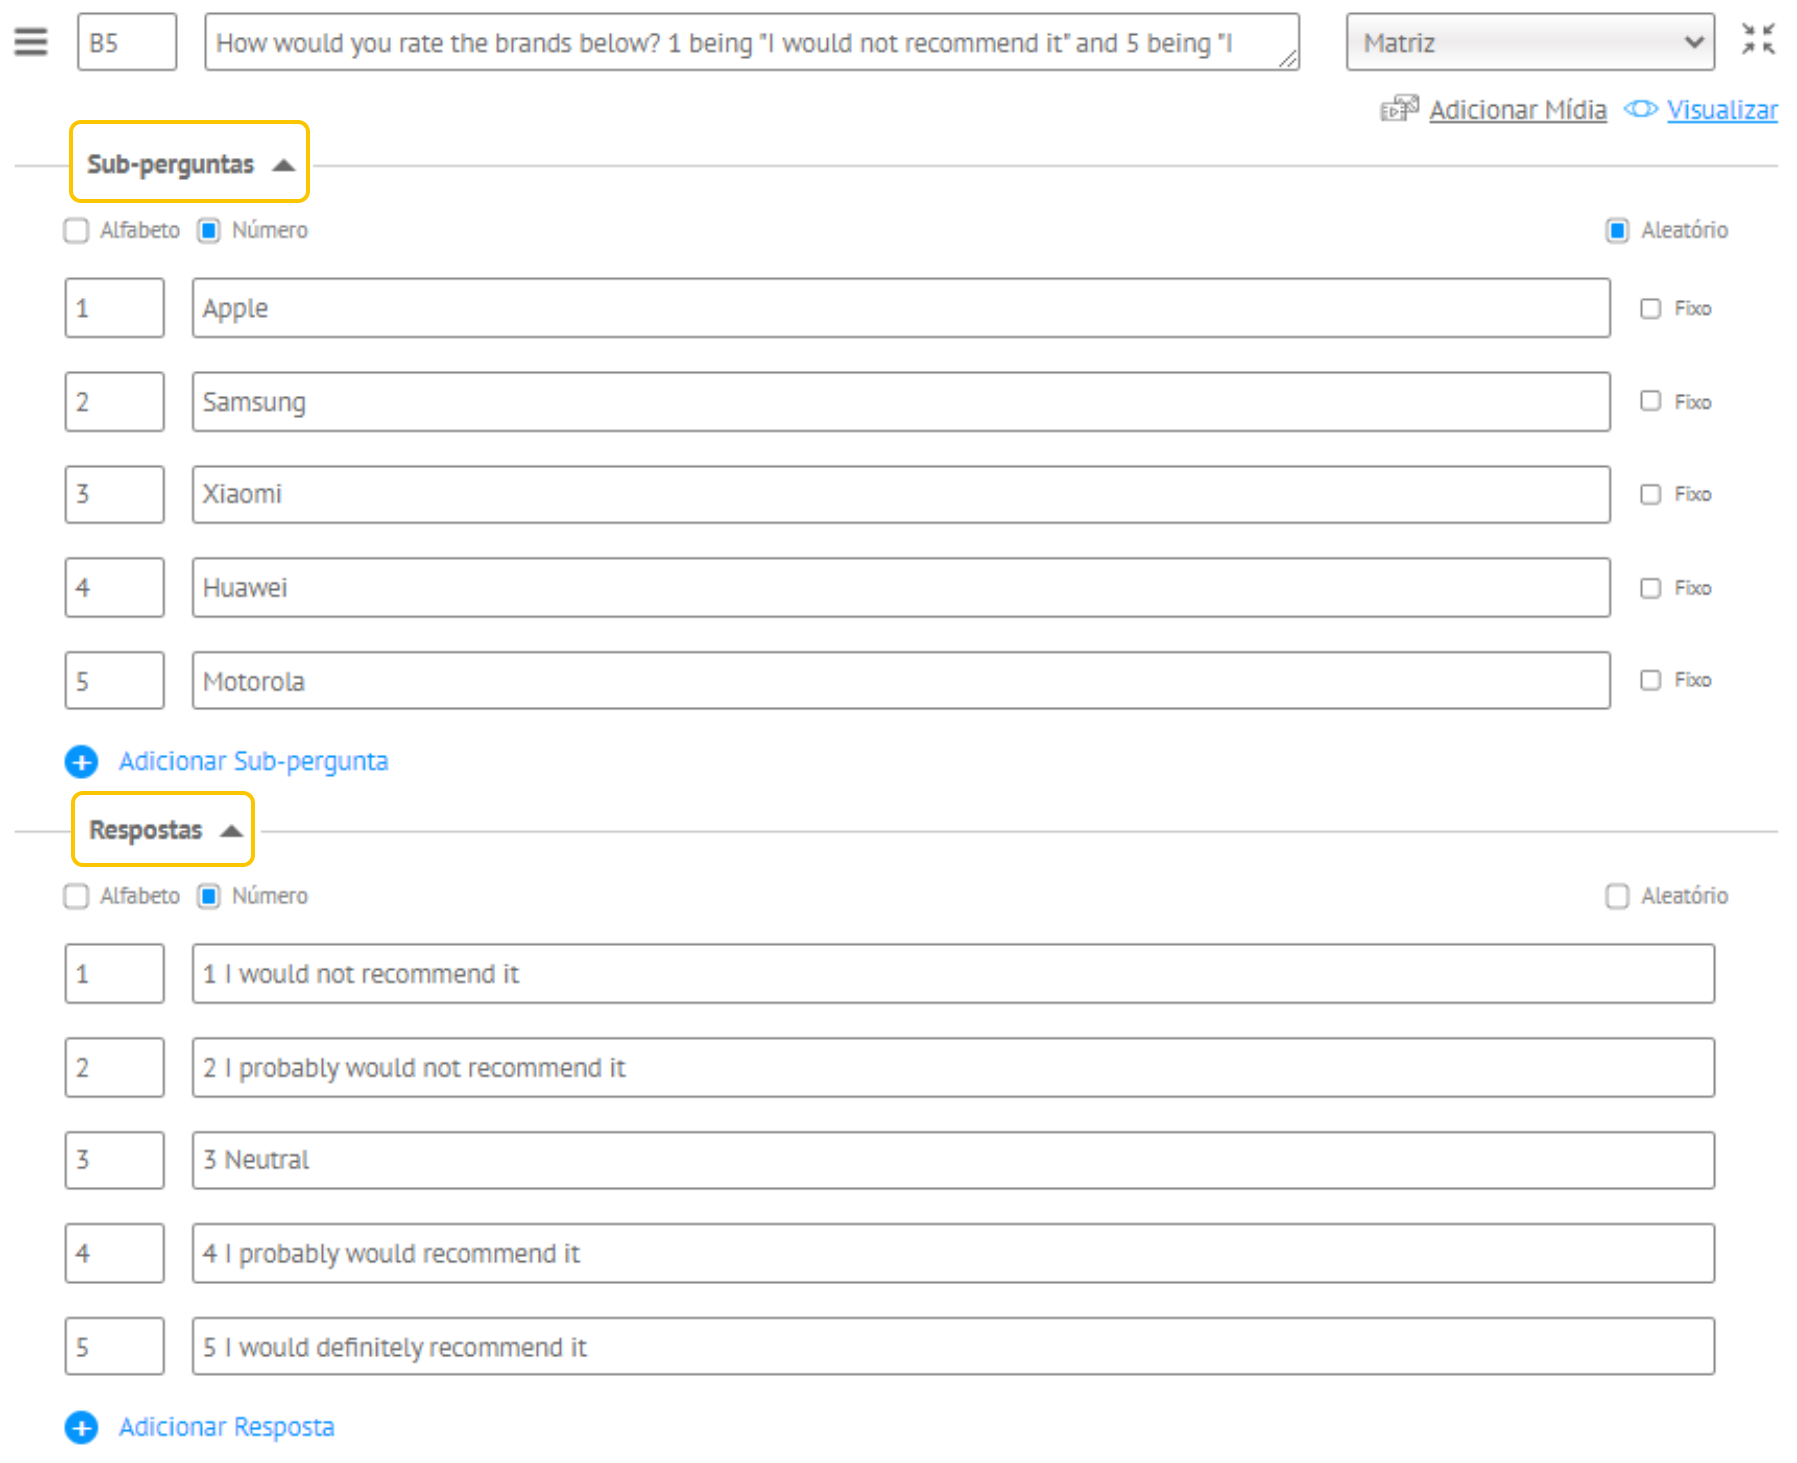Click the number field beside Xiaomi
The height and width of the screenshot is (1463, 1797).
point(115,494)
